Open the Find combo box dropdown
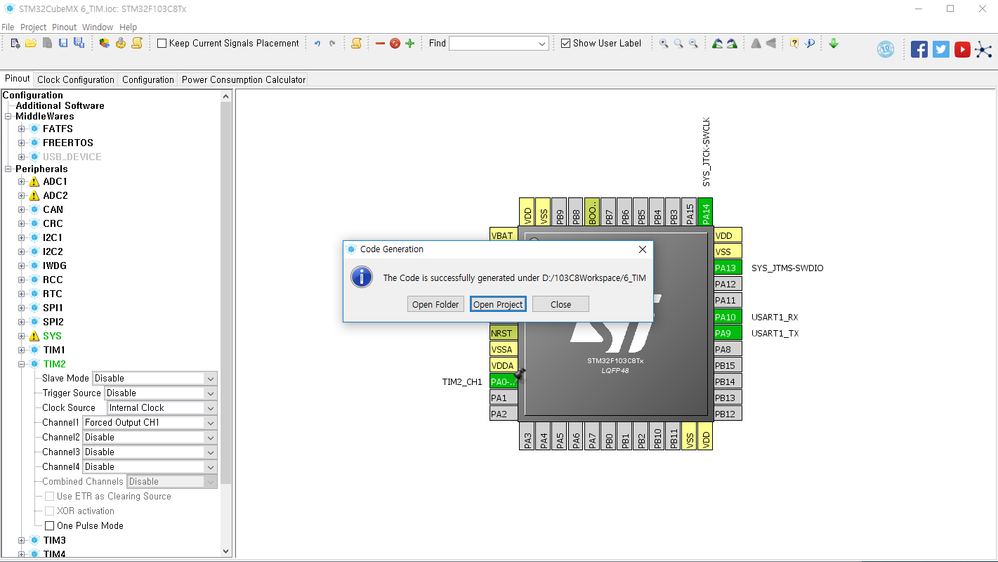998x562 pixels. click(542, 44)
